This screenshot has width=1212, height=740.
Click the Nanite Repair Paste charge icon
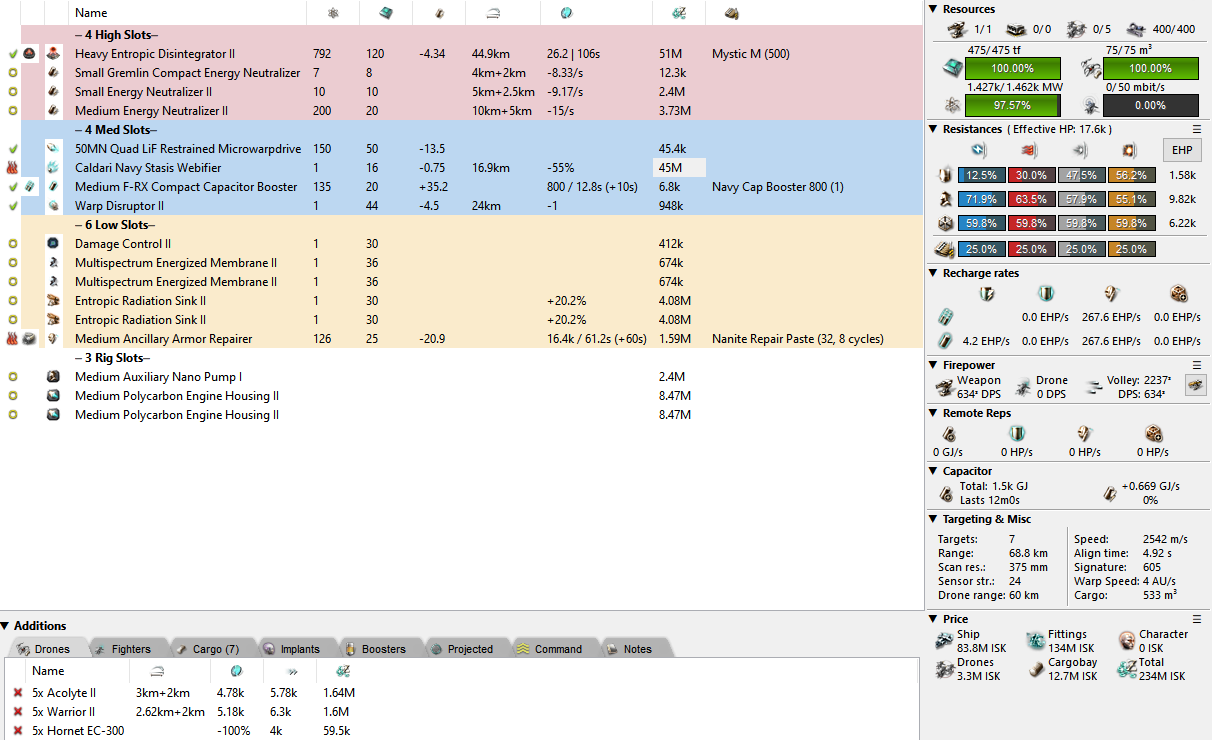30,339
